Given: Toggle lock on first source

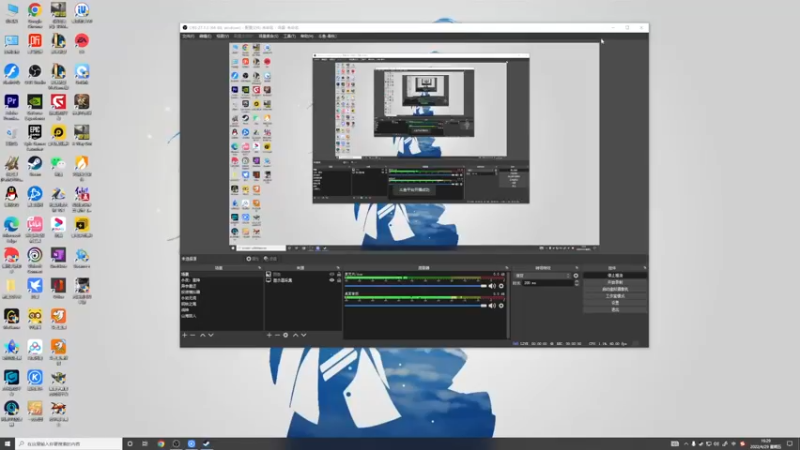Looking at the screenshot, I should point(339,274).
